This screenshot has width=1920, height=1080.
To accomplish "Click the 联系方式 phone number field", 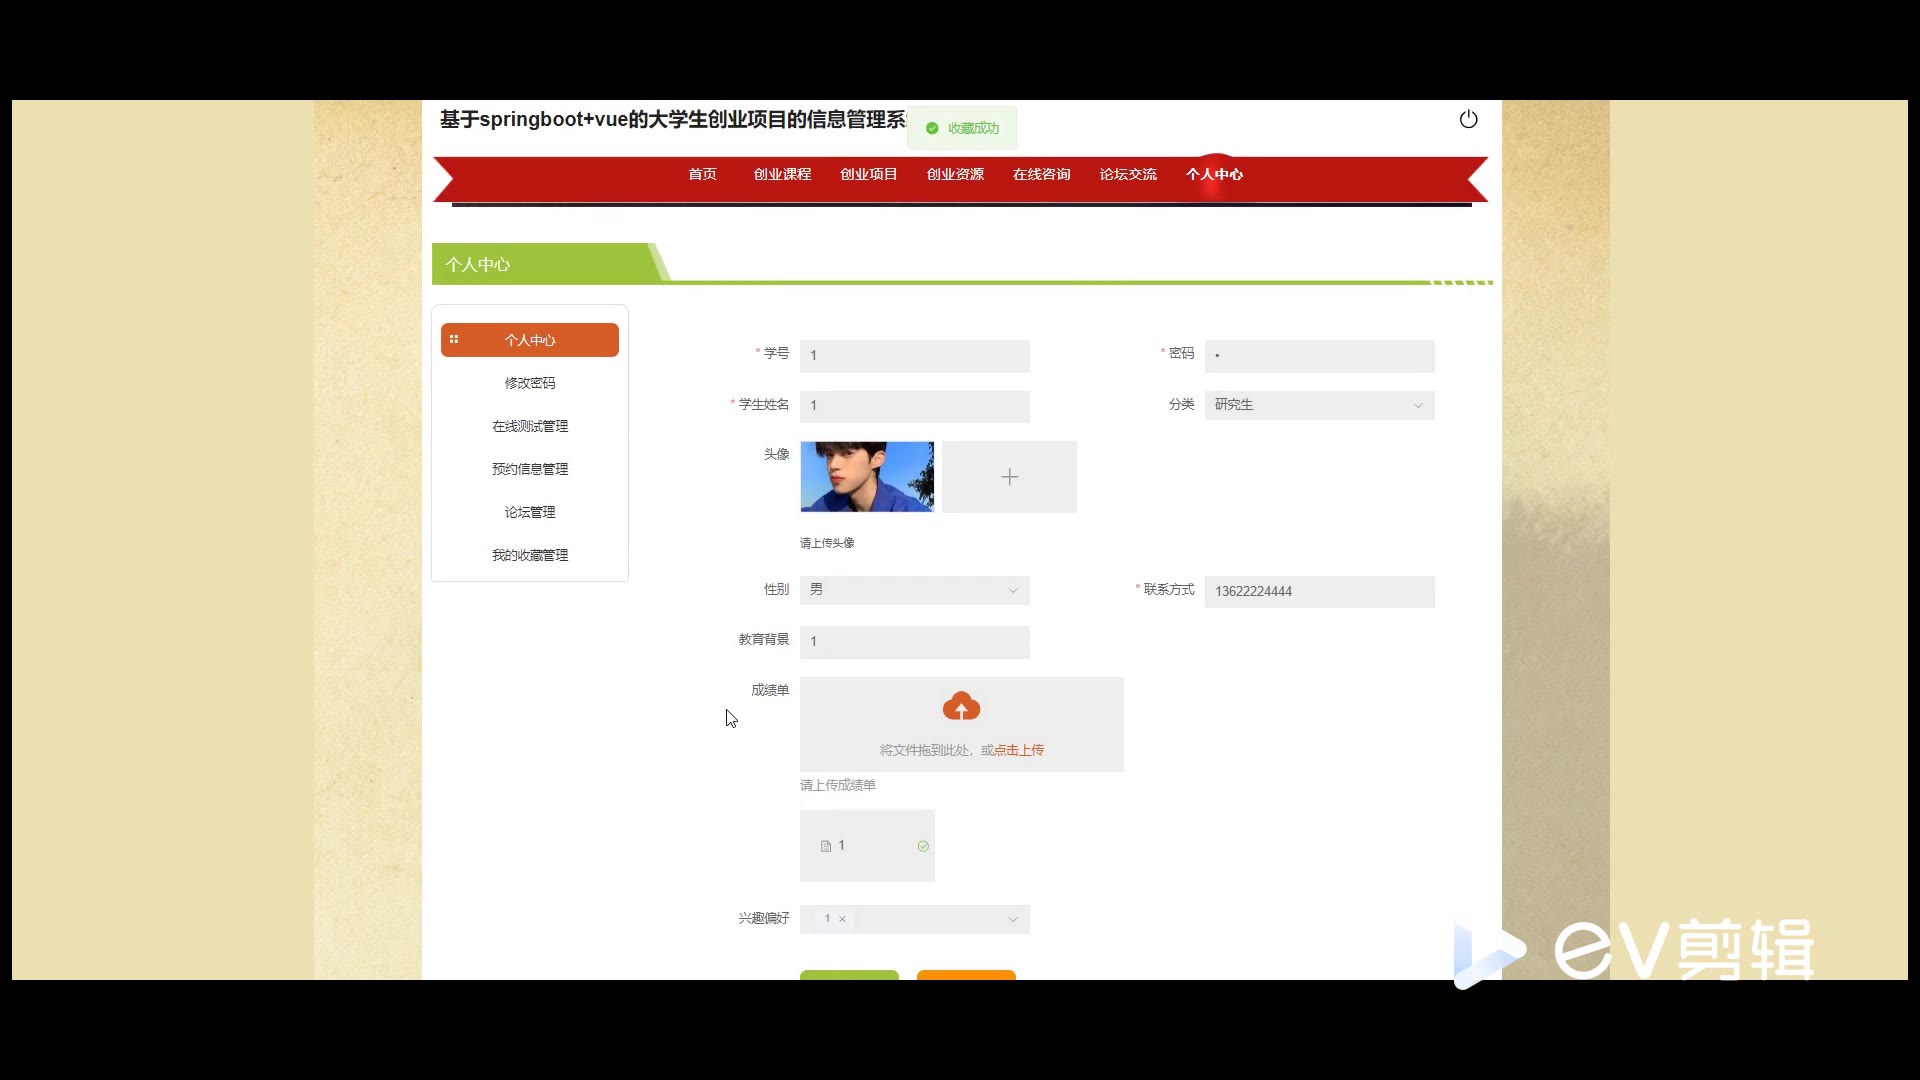I will coord(1318,591).
